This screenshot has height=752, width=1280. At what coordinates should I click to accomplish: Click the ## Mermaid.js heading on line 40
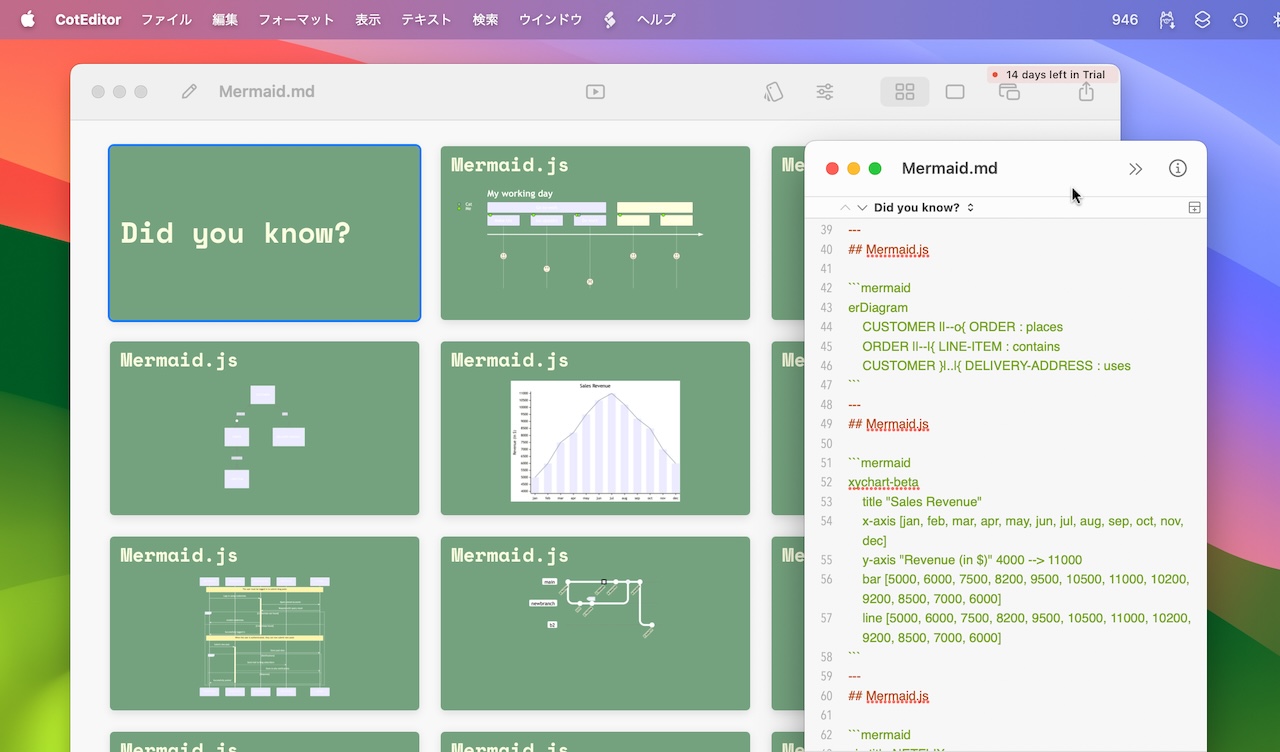[888, 249]
